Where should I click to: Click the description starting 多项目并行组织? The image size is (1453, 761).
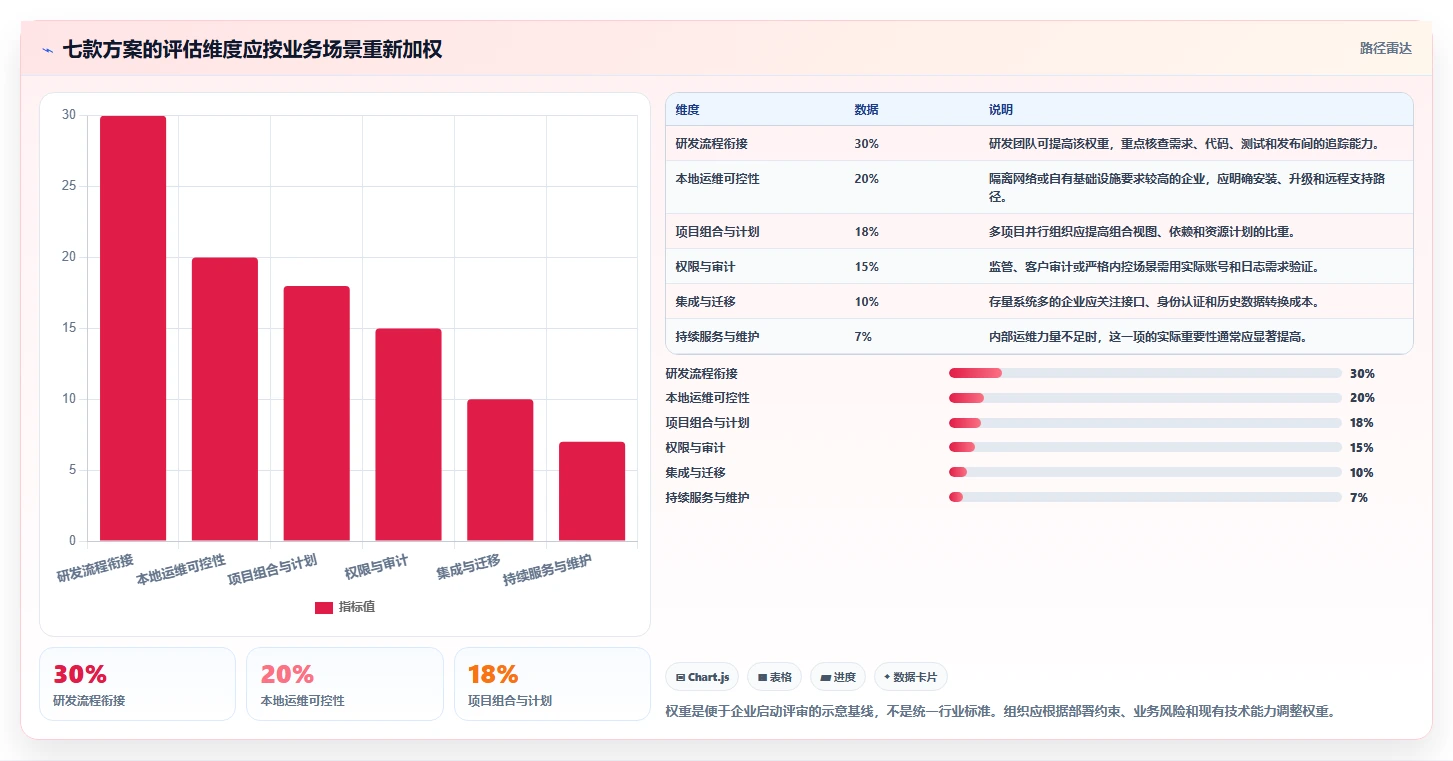pyautogui.click(x=1142, y=232)
